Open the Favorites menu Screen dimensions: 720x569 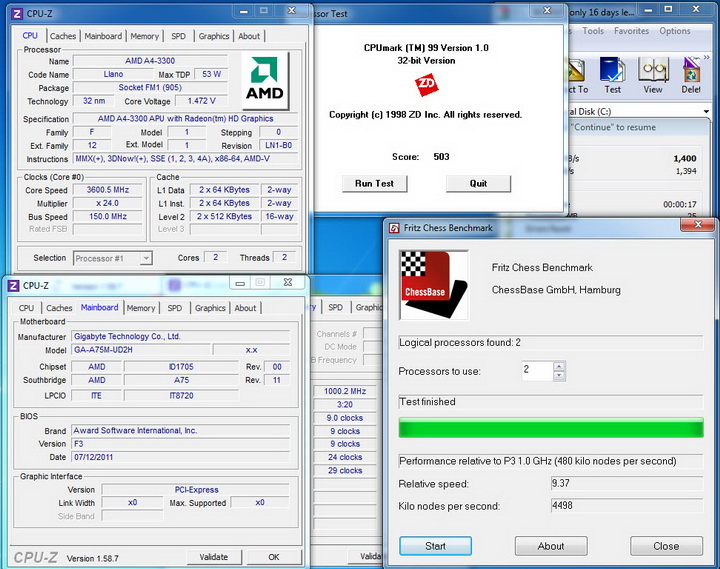click(x=631, y=31)
